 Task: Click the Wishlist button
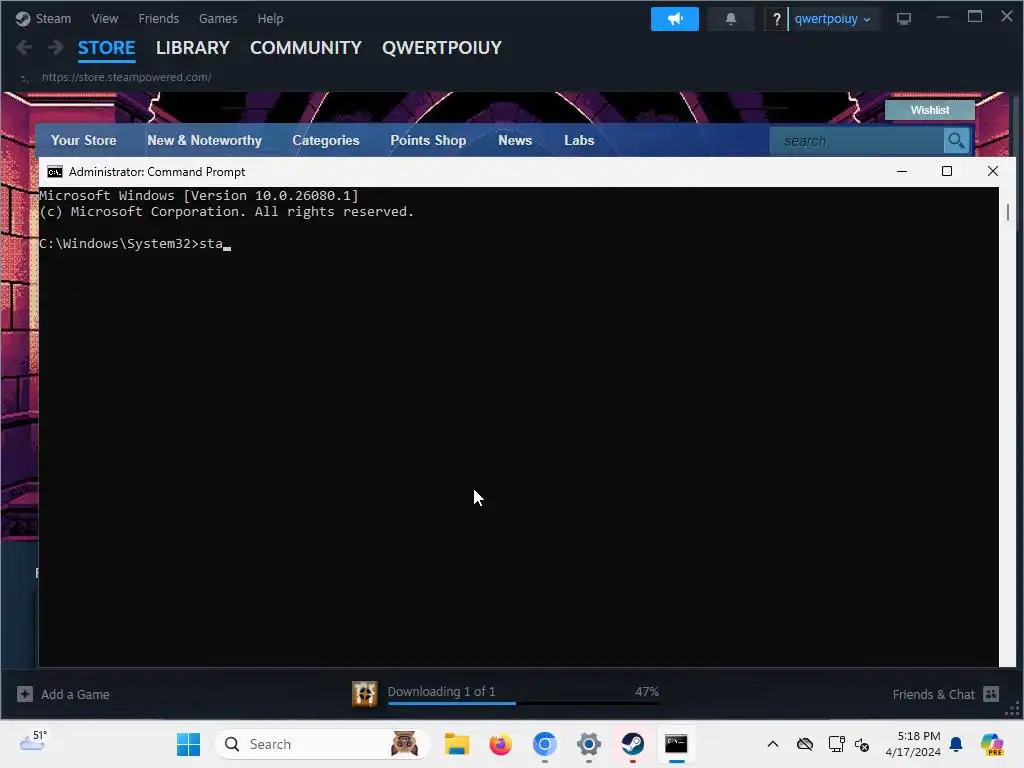[930, 110]
